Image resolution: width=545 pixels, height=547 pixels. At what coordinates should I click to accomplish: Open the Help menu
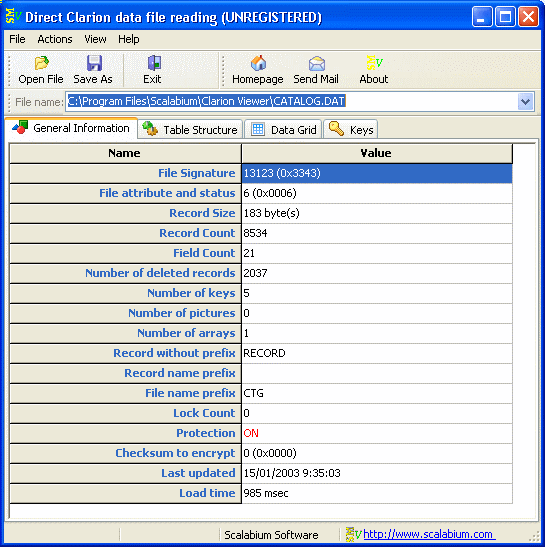coord(128,39)
